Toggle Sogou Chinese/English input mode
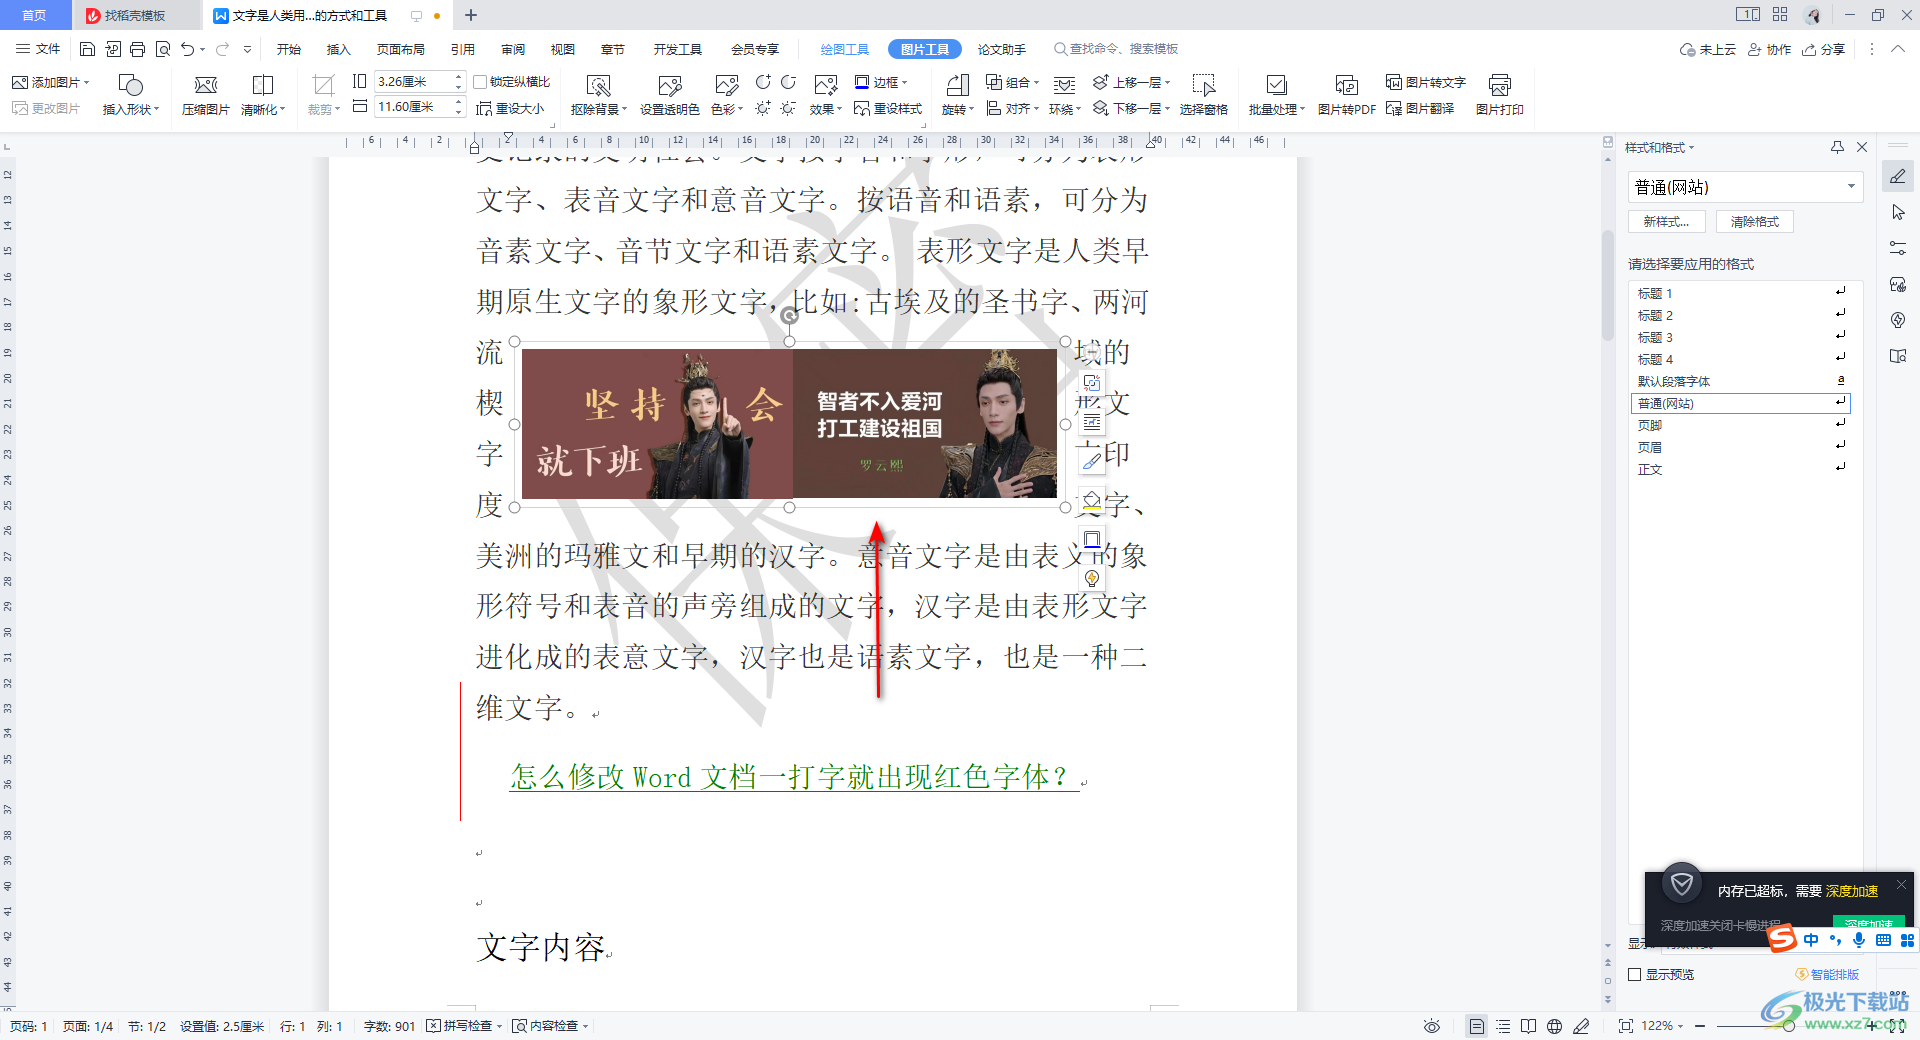 [x=1811, y=940]
